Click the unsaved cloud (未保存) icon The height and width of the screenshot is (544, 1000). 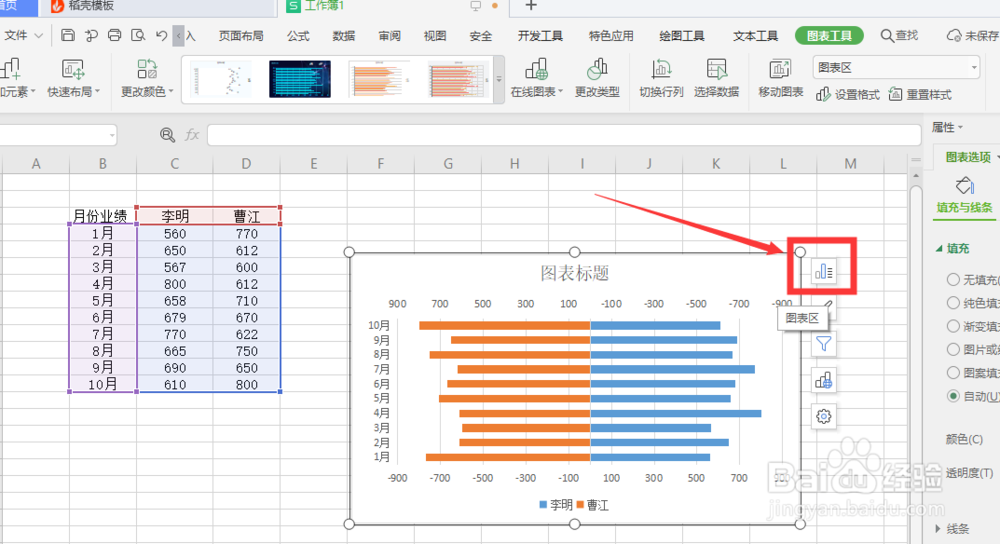click(954, 36)
